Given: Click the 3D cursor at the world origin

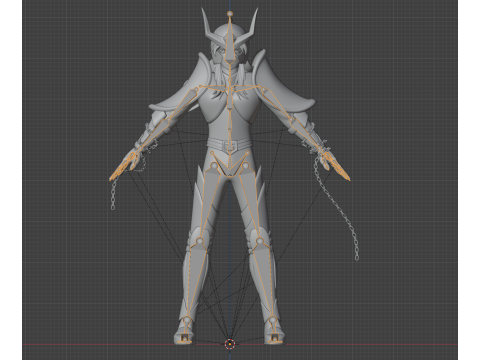Looking at the screenshot, I should click(230, 344).
